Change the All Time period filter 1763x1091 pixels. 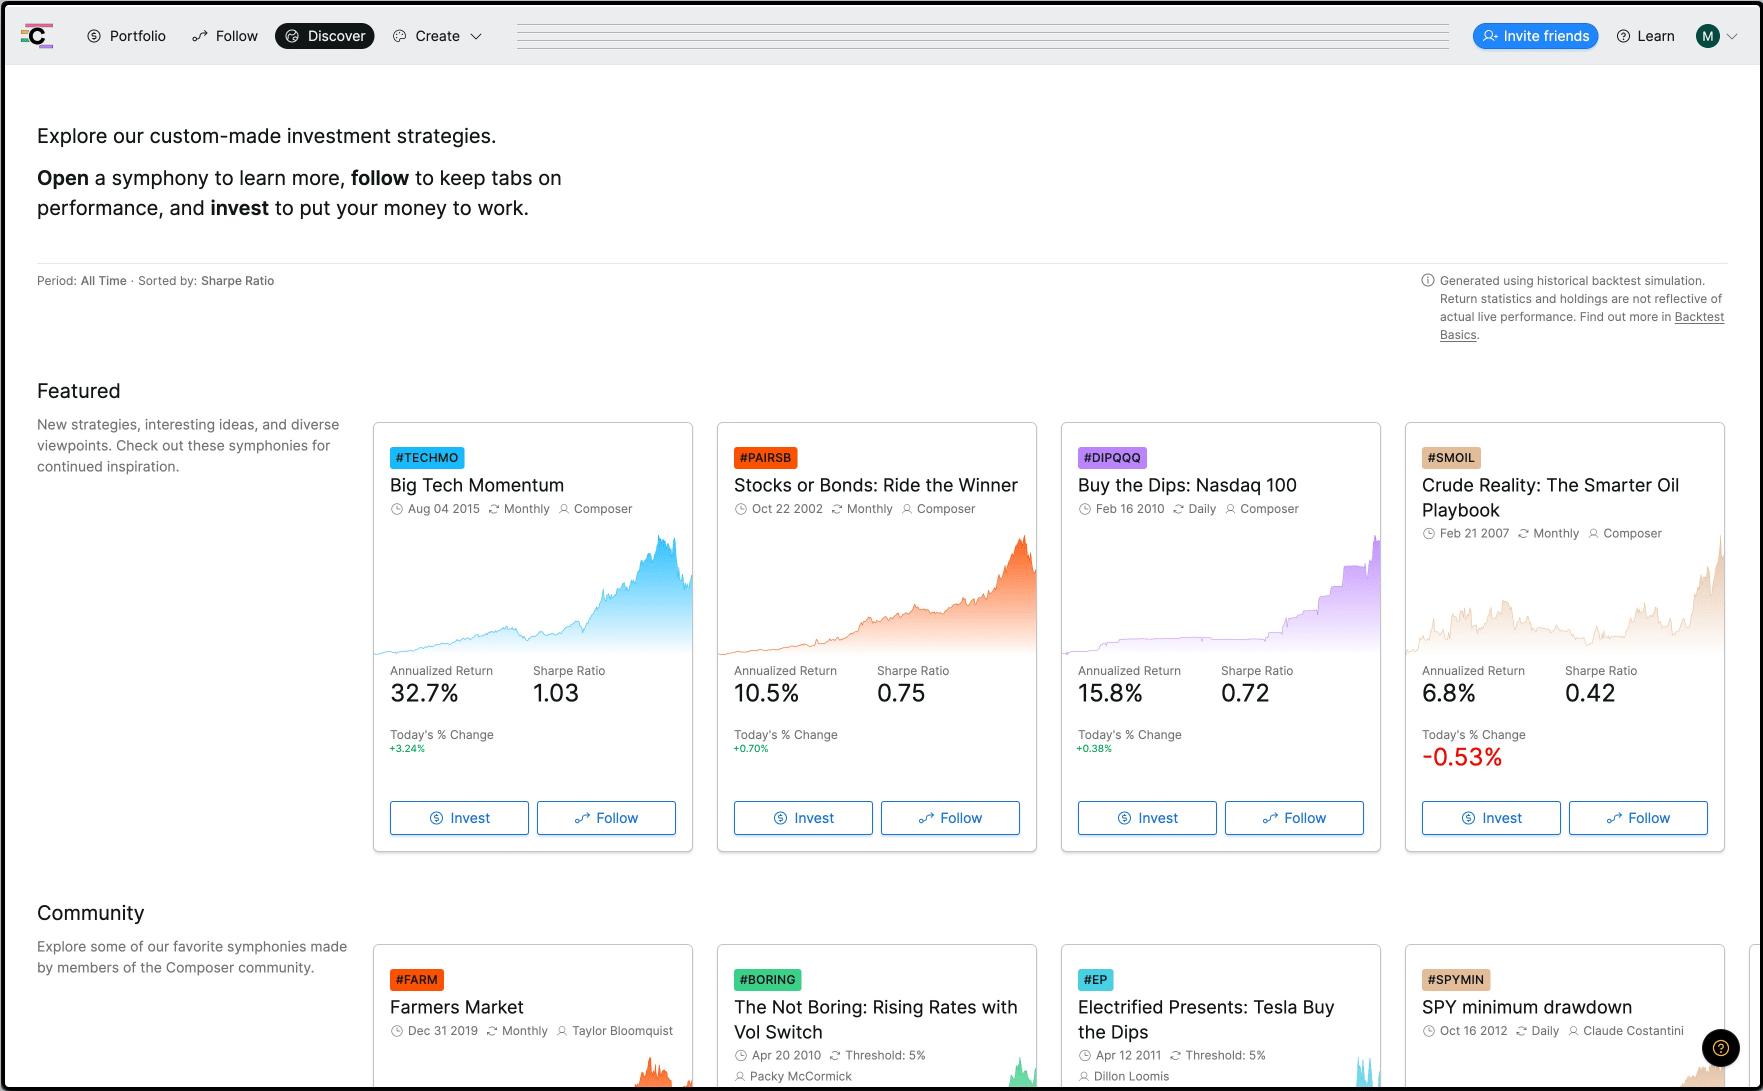103,281
